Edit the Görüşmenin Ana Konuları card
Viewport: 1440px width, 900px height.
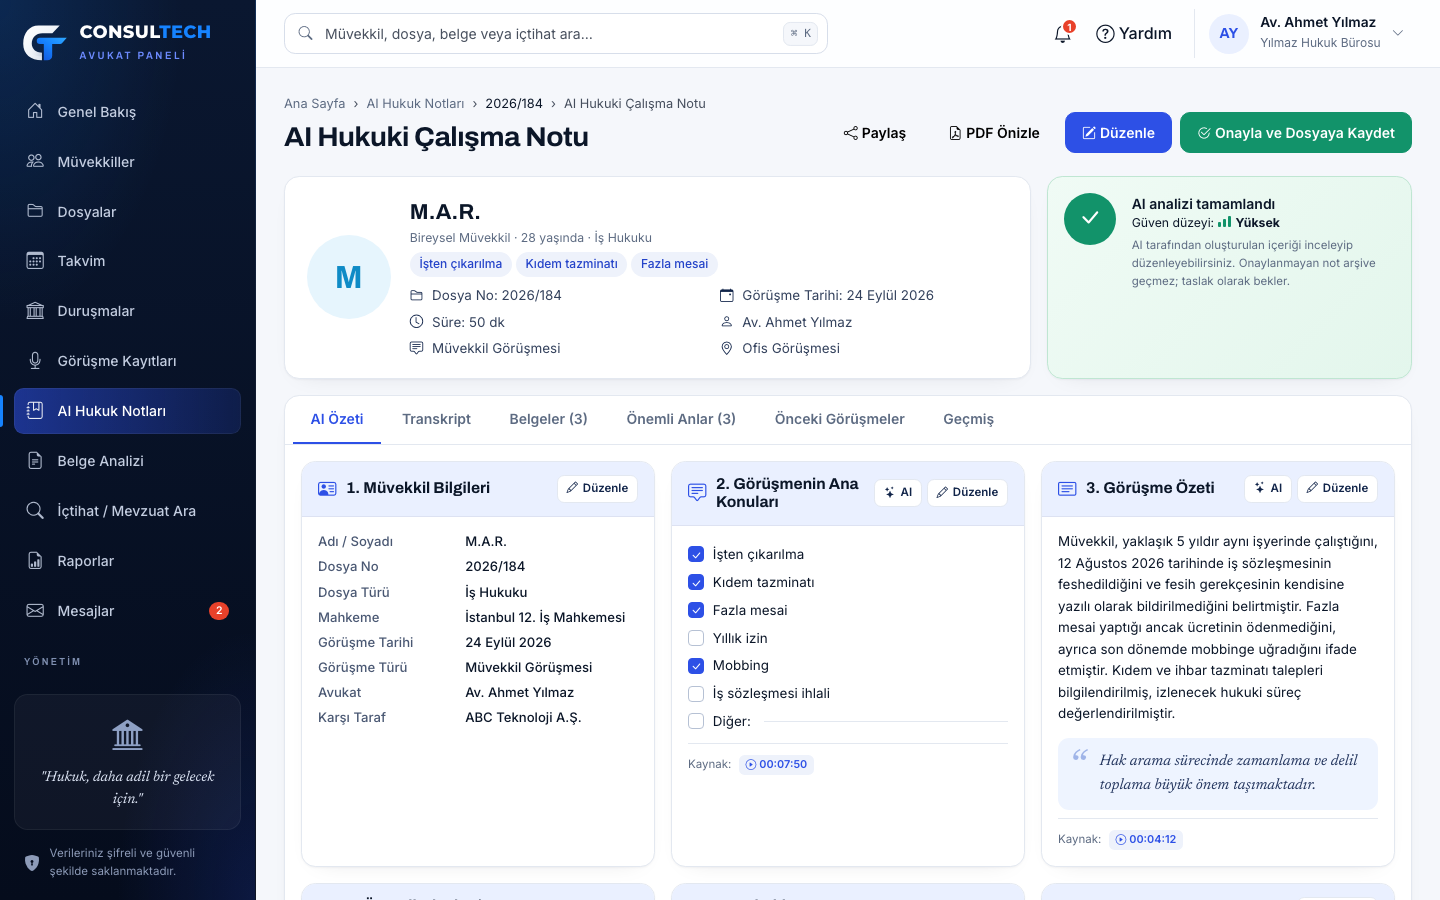click(967, 492)
